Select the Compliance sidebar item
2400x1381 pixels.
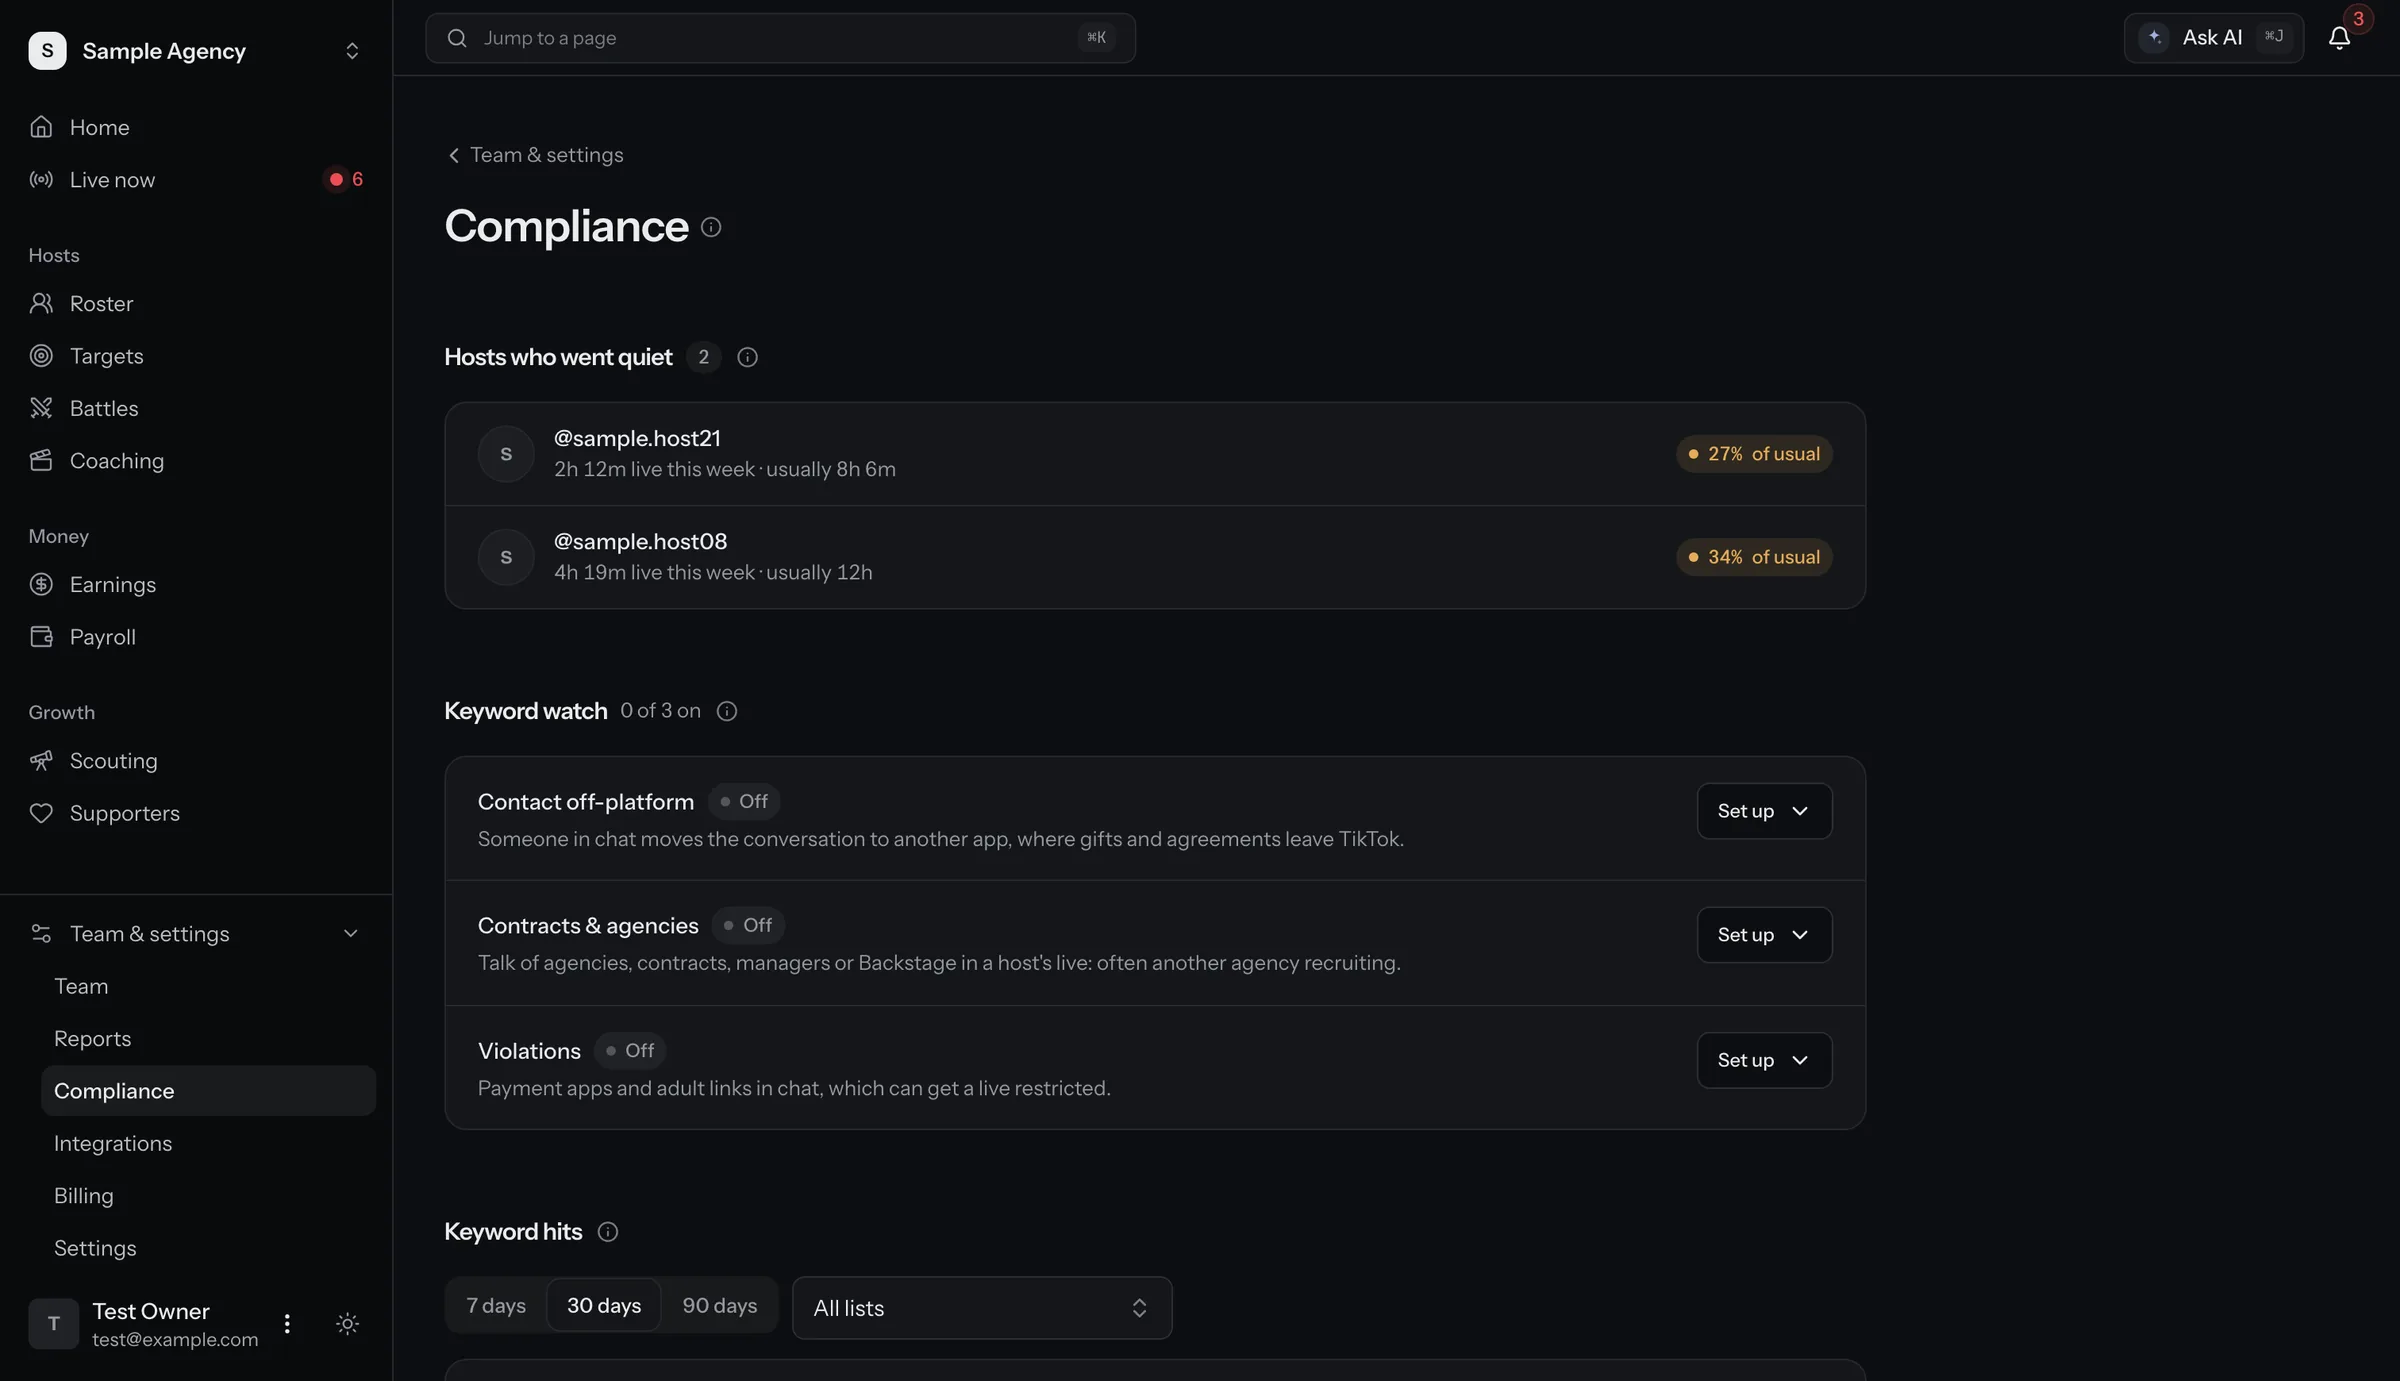208,1091
